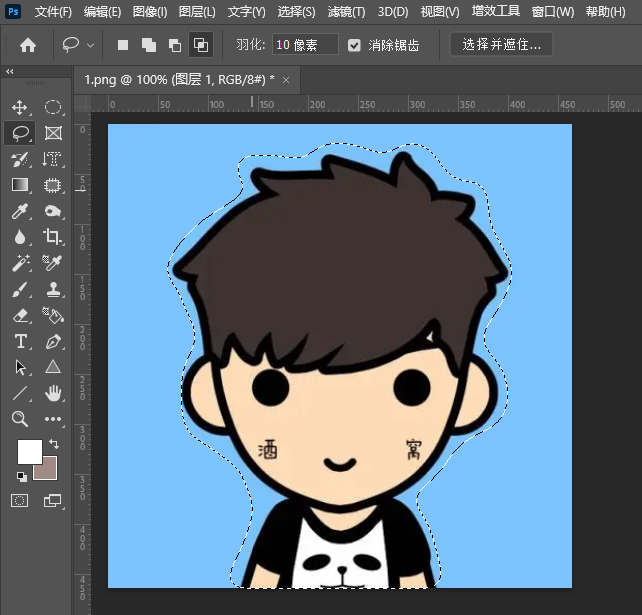Select the Path Selection arrow tool
The image size is (642, 615).
pyautogui.click(x=20, y=368)
